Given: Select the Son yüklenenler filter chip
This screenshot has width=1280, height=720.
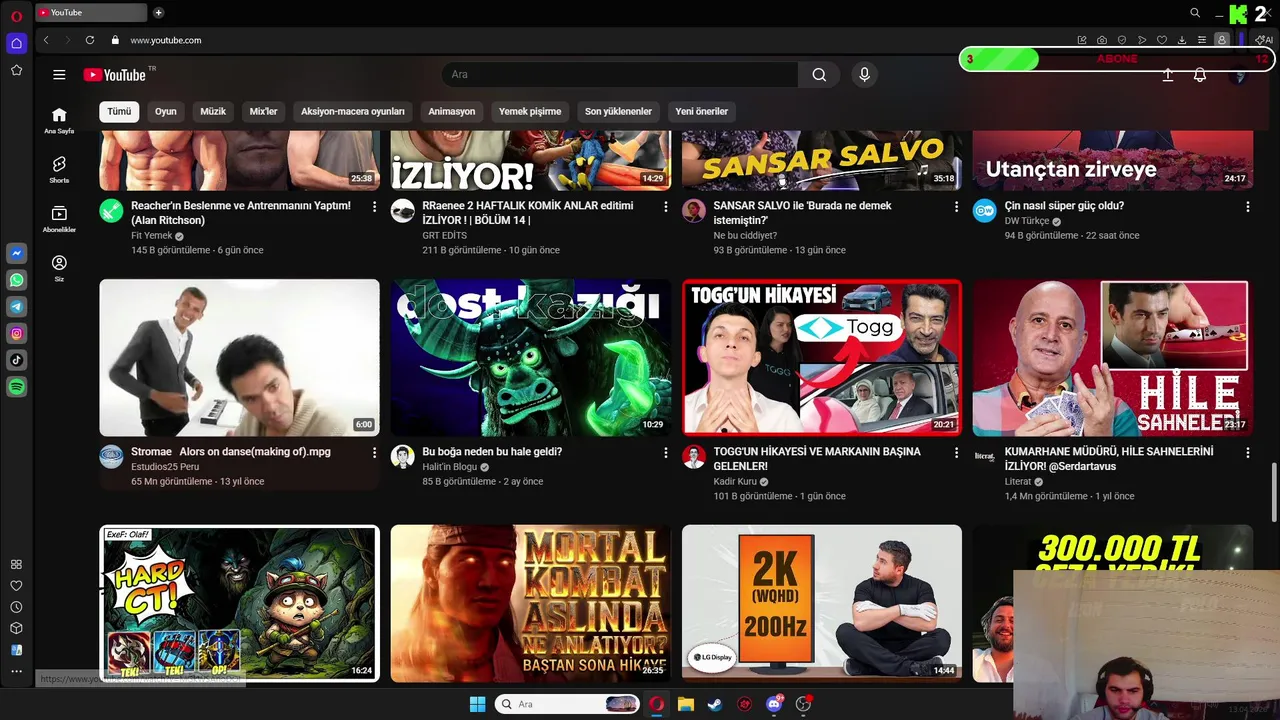Looking at the screenshot, I should 618,111.
